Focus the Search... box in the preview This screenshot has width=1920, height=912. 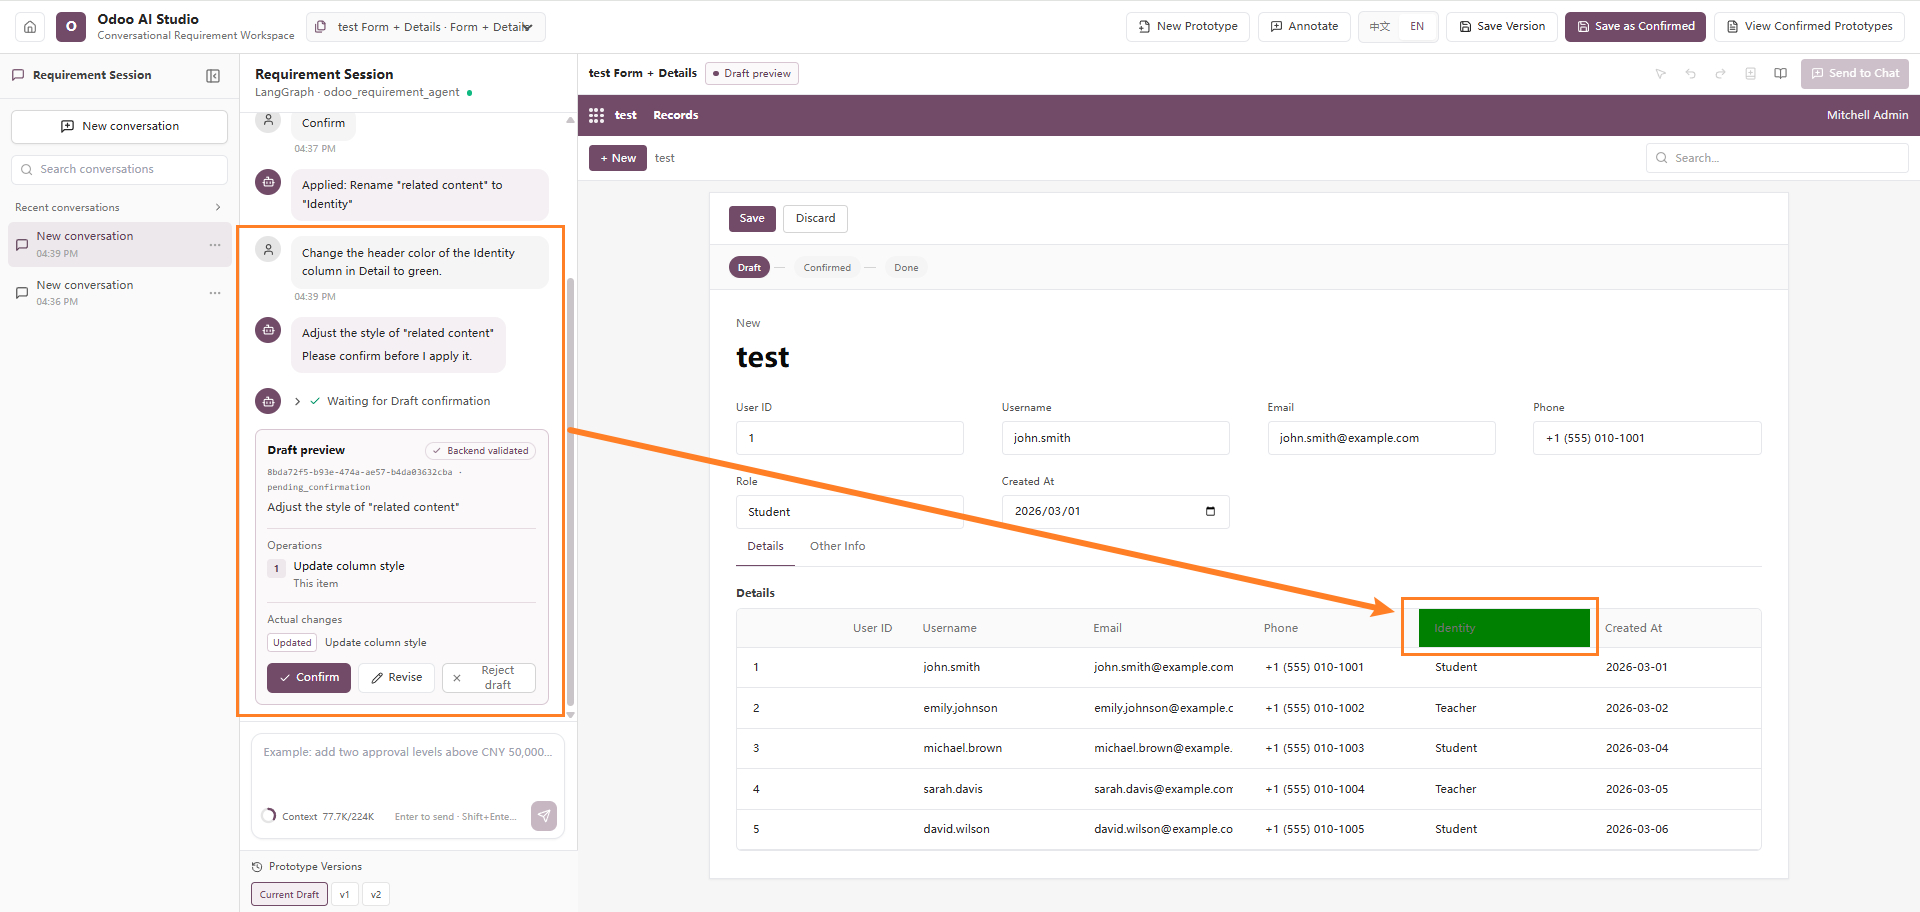point(1777,158)
